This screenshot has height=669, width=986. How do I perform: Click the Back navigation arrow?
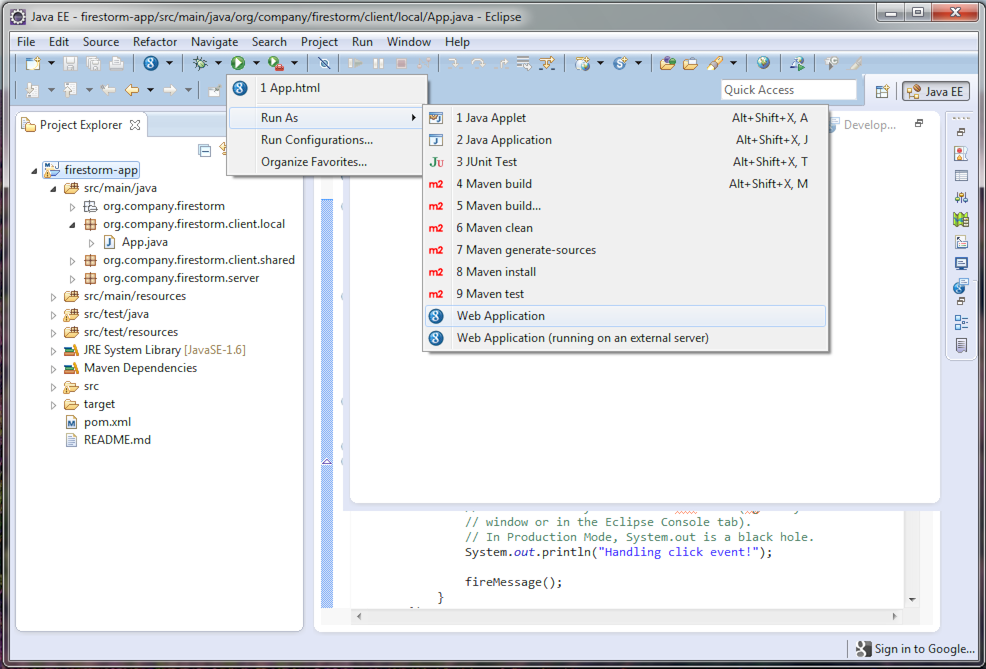click(x=131, y=90)
